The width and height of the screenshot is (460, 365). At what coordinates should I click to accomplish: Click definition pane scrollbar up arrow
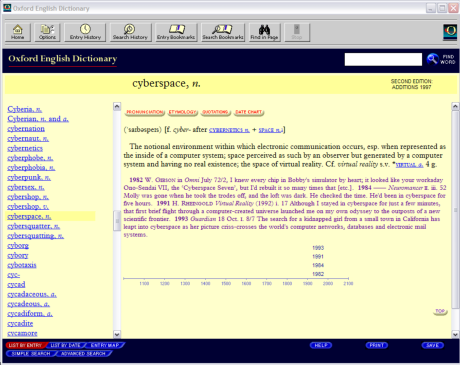(x=455, y=106)
